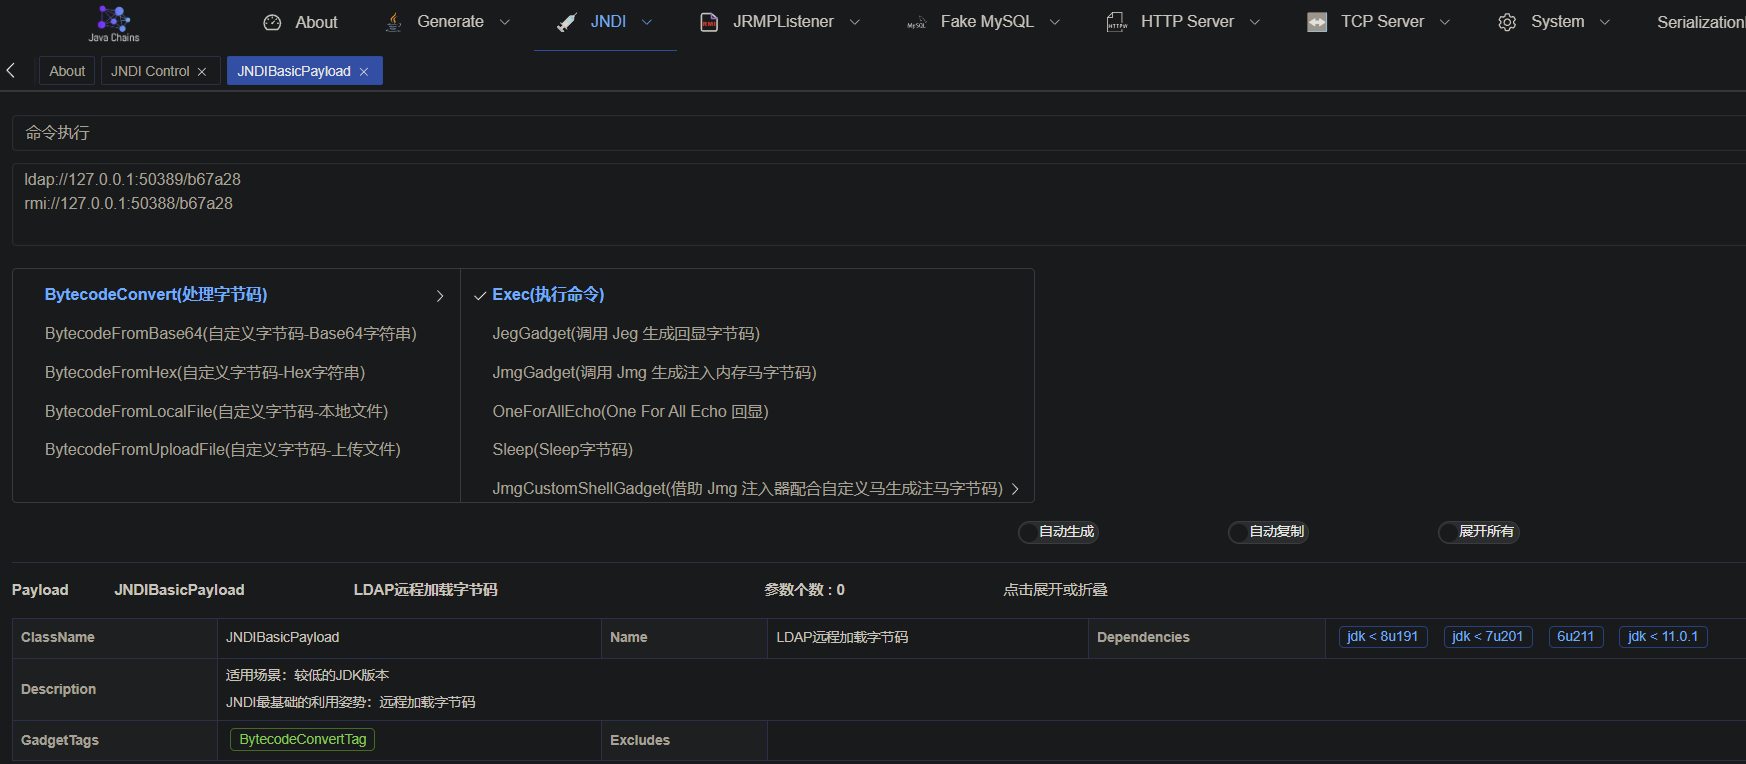Close the JNDIBasicPayload tab
This screenshot has height=764, width=1746.
coord(364,72)
